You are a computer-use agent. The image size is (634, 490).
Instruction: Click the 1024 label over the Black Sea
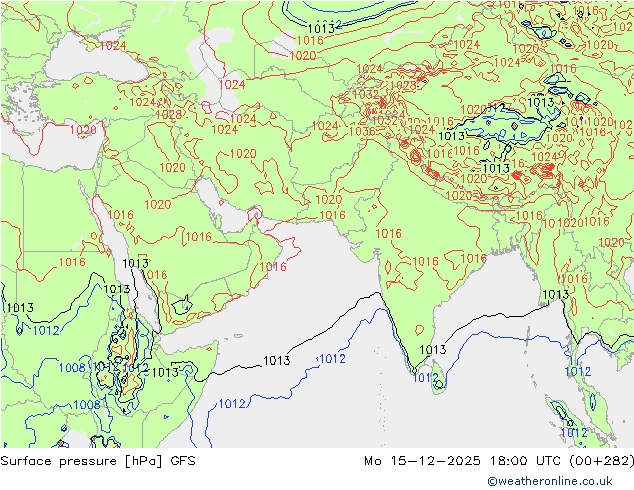coord(113,46)
